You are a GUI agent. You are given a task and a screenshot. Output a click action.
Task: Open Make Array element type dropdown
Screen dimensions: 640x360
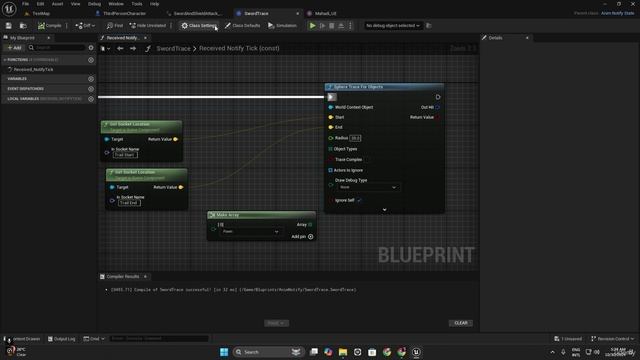tap(250, 232)
